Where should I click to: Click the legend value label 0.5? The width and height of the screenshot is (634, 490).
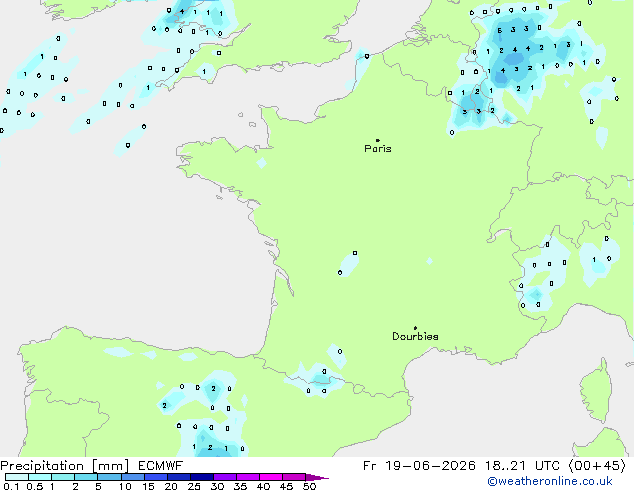pyautogui.click(x=35, y=486)
